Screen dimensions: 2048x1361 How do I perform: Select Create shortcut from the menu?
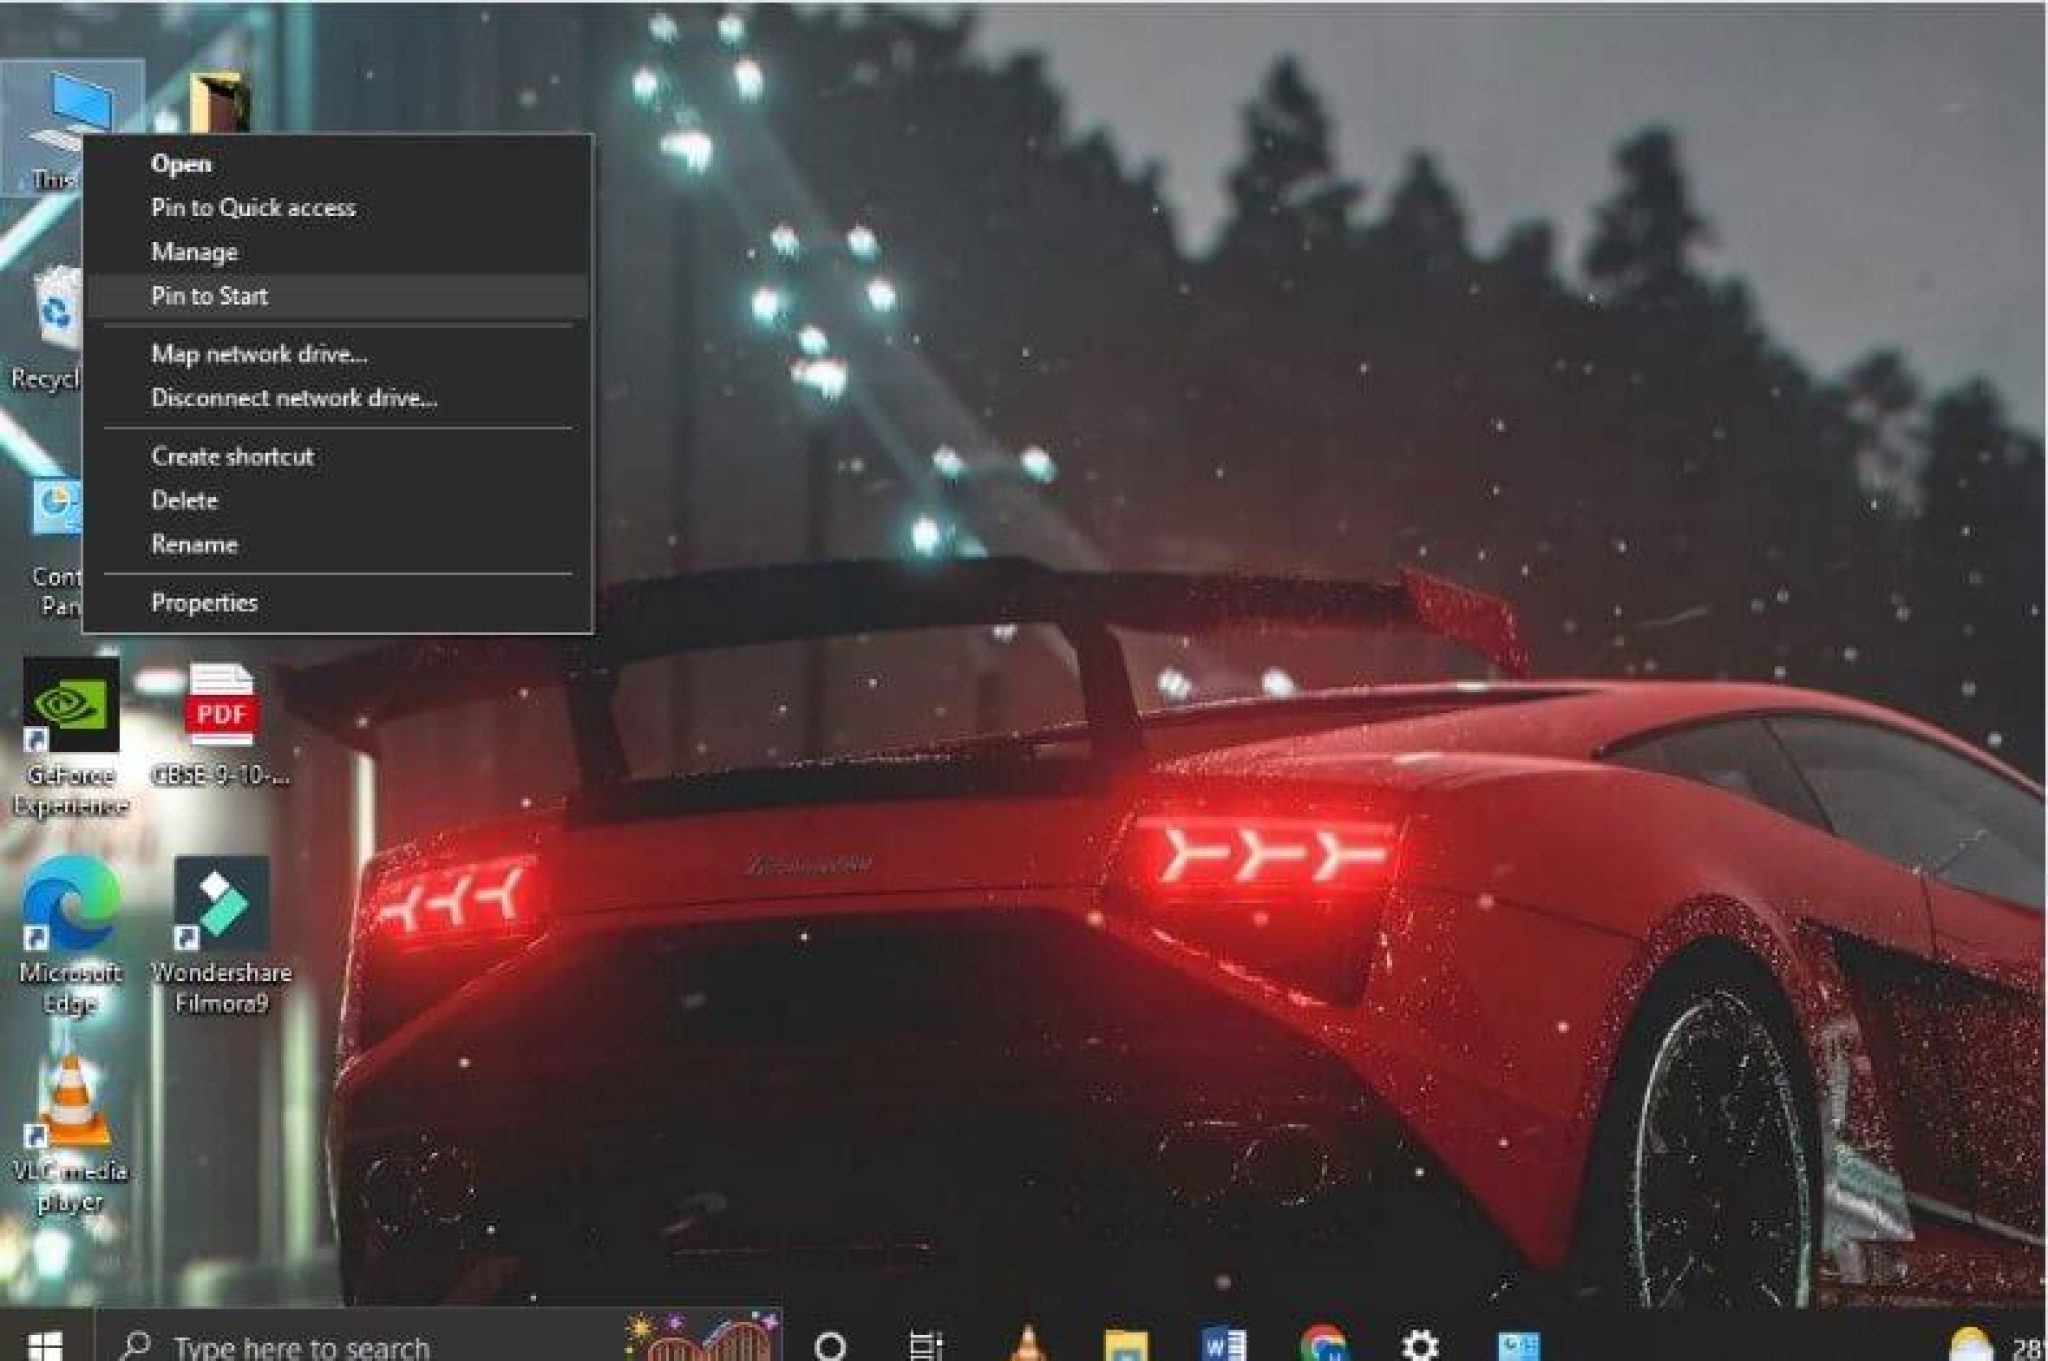click(231, 455)
